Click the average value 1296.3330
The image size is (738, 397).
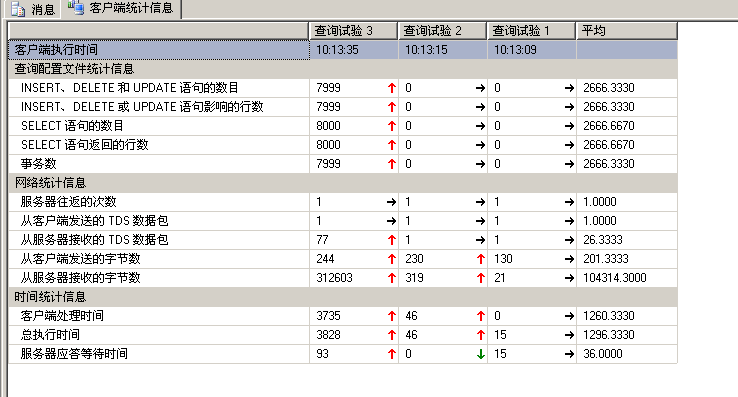(609, 335)
